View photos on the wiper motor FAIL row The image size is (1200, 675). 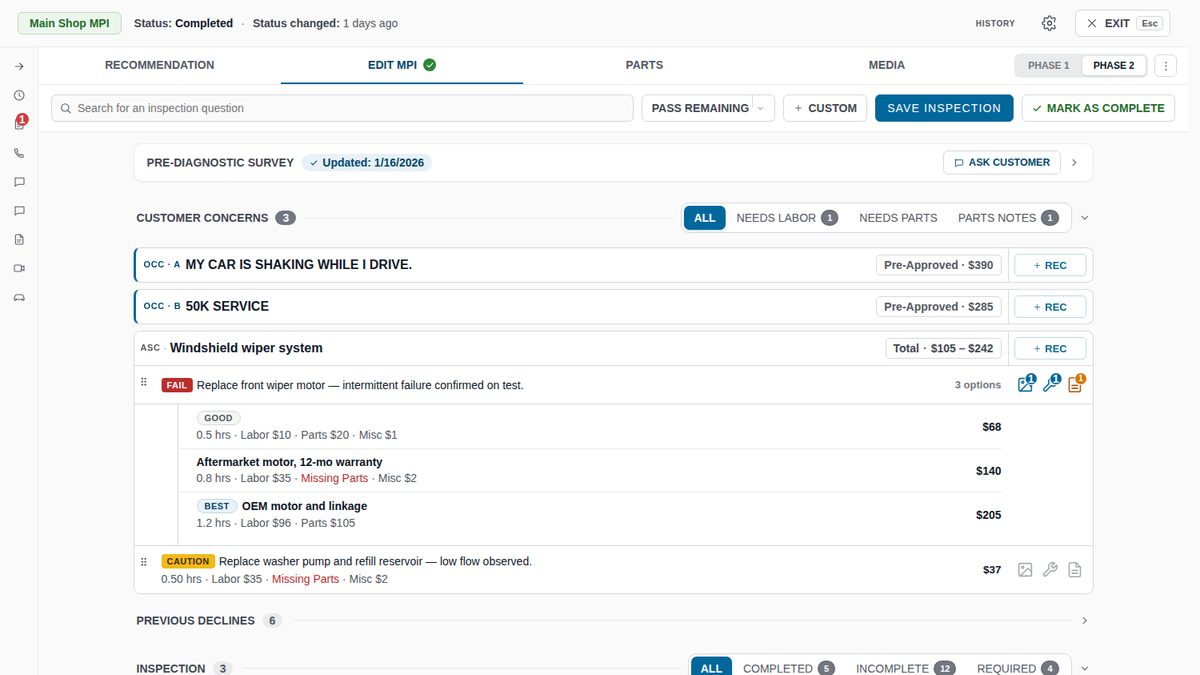coord(1025,384)
